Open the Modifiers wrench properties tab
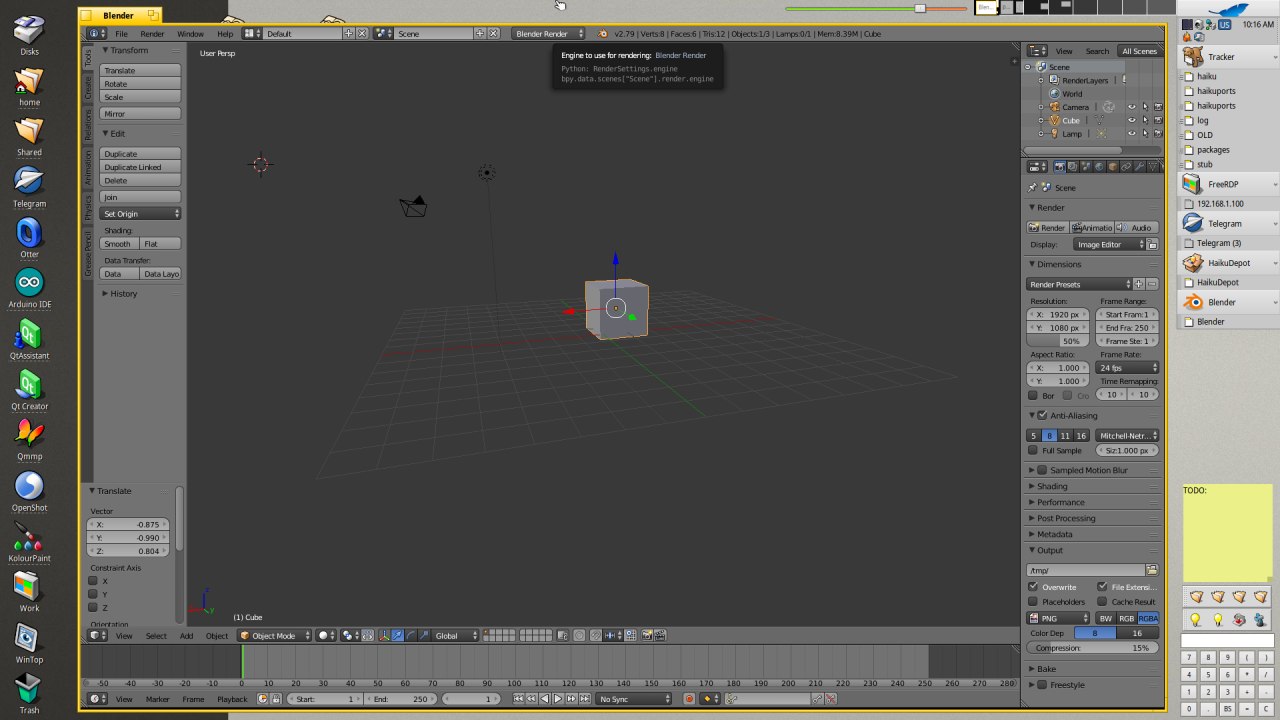This screenshot has height=720, width=1280. click(1139, 167)
